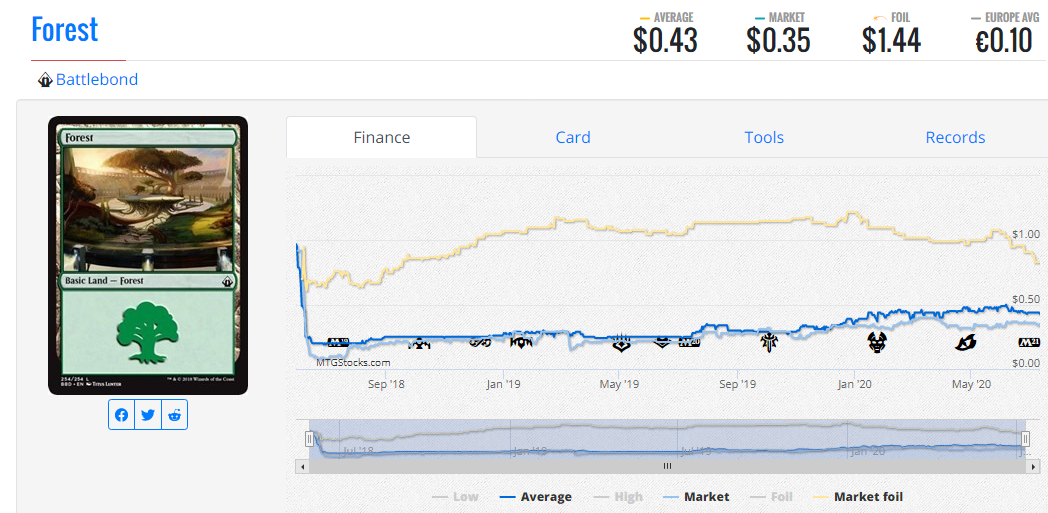The image size is (1048, 513).
Task: Switch to the Card tab
Action: point(573,138)
